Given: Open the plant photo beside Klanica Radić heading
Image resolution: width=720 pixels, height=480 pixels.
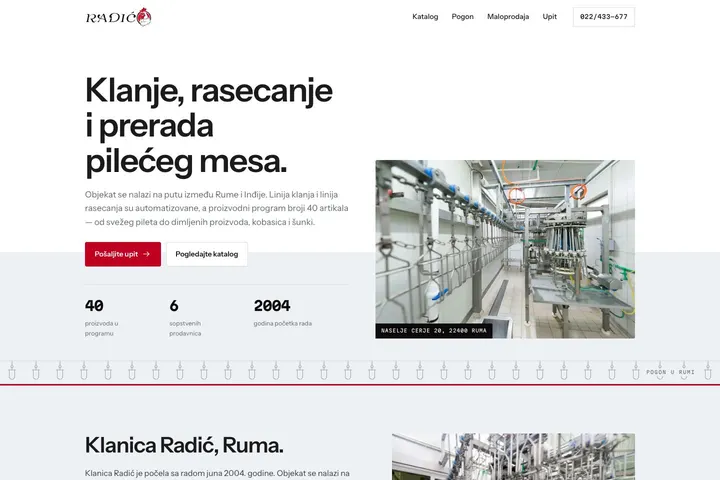Looking at the screenshot, I should click(513, 457).
